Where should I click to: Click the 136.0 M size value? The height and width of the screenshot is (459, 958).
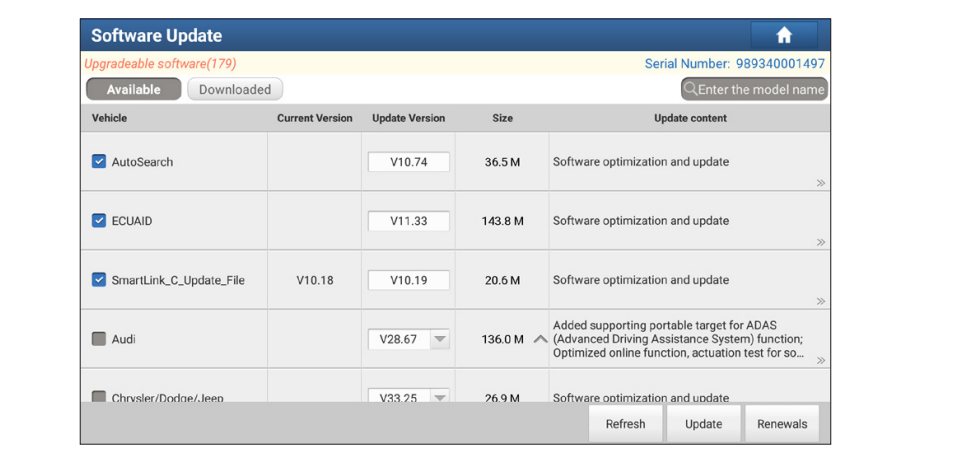(x=502, y=339)
